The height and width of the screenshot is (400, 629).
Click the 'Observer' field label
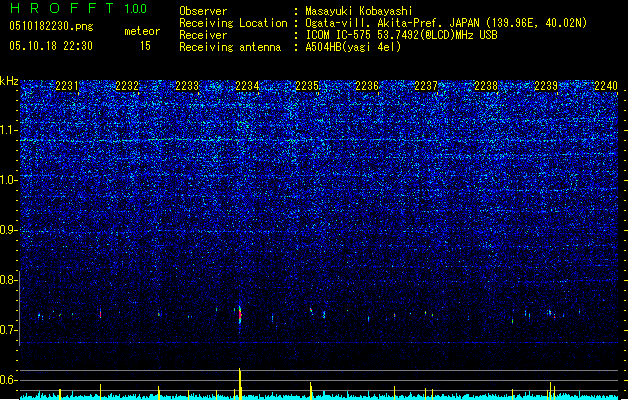203,11
